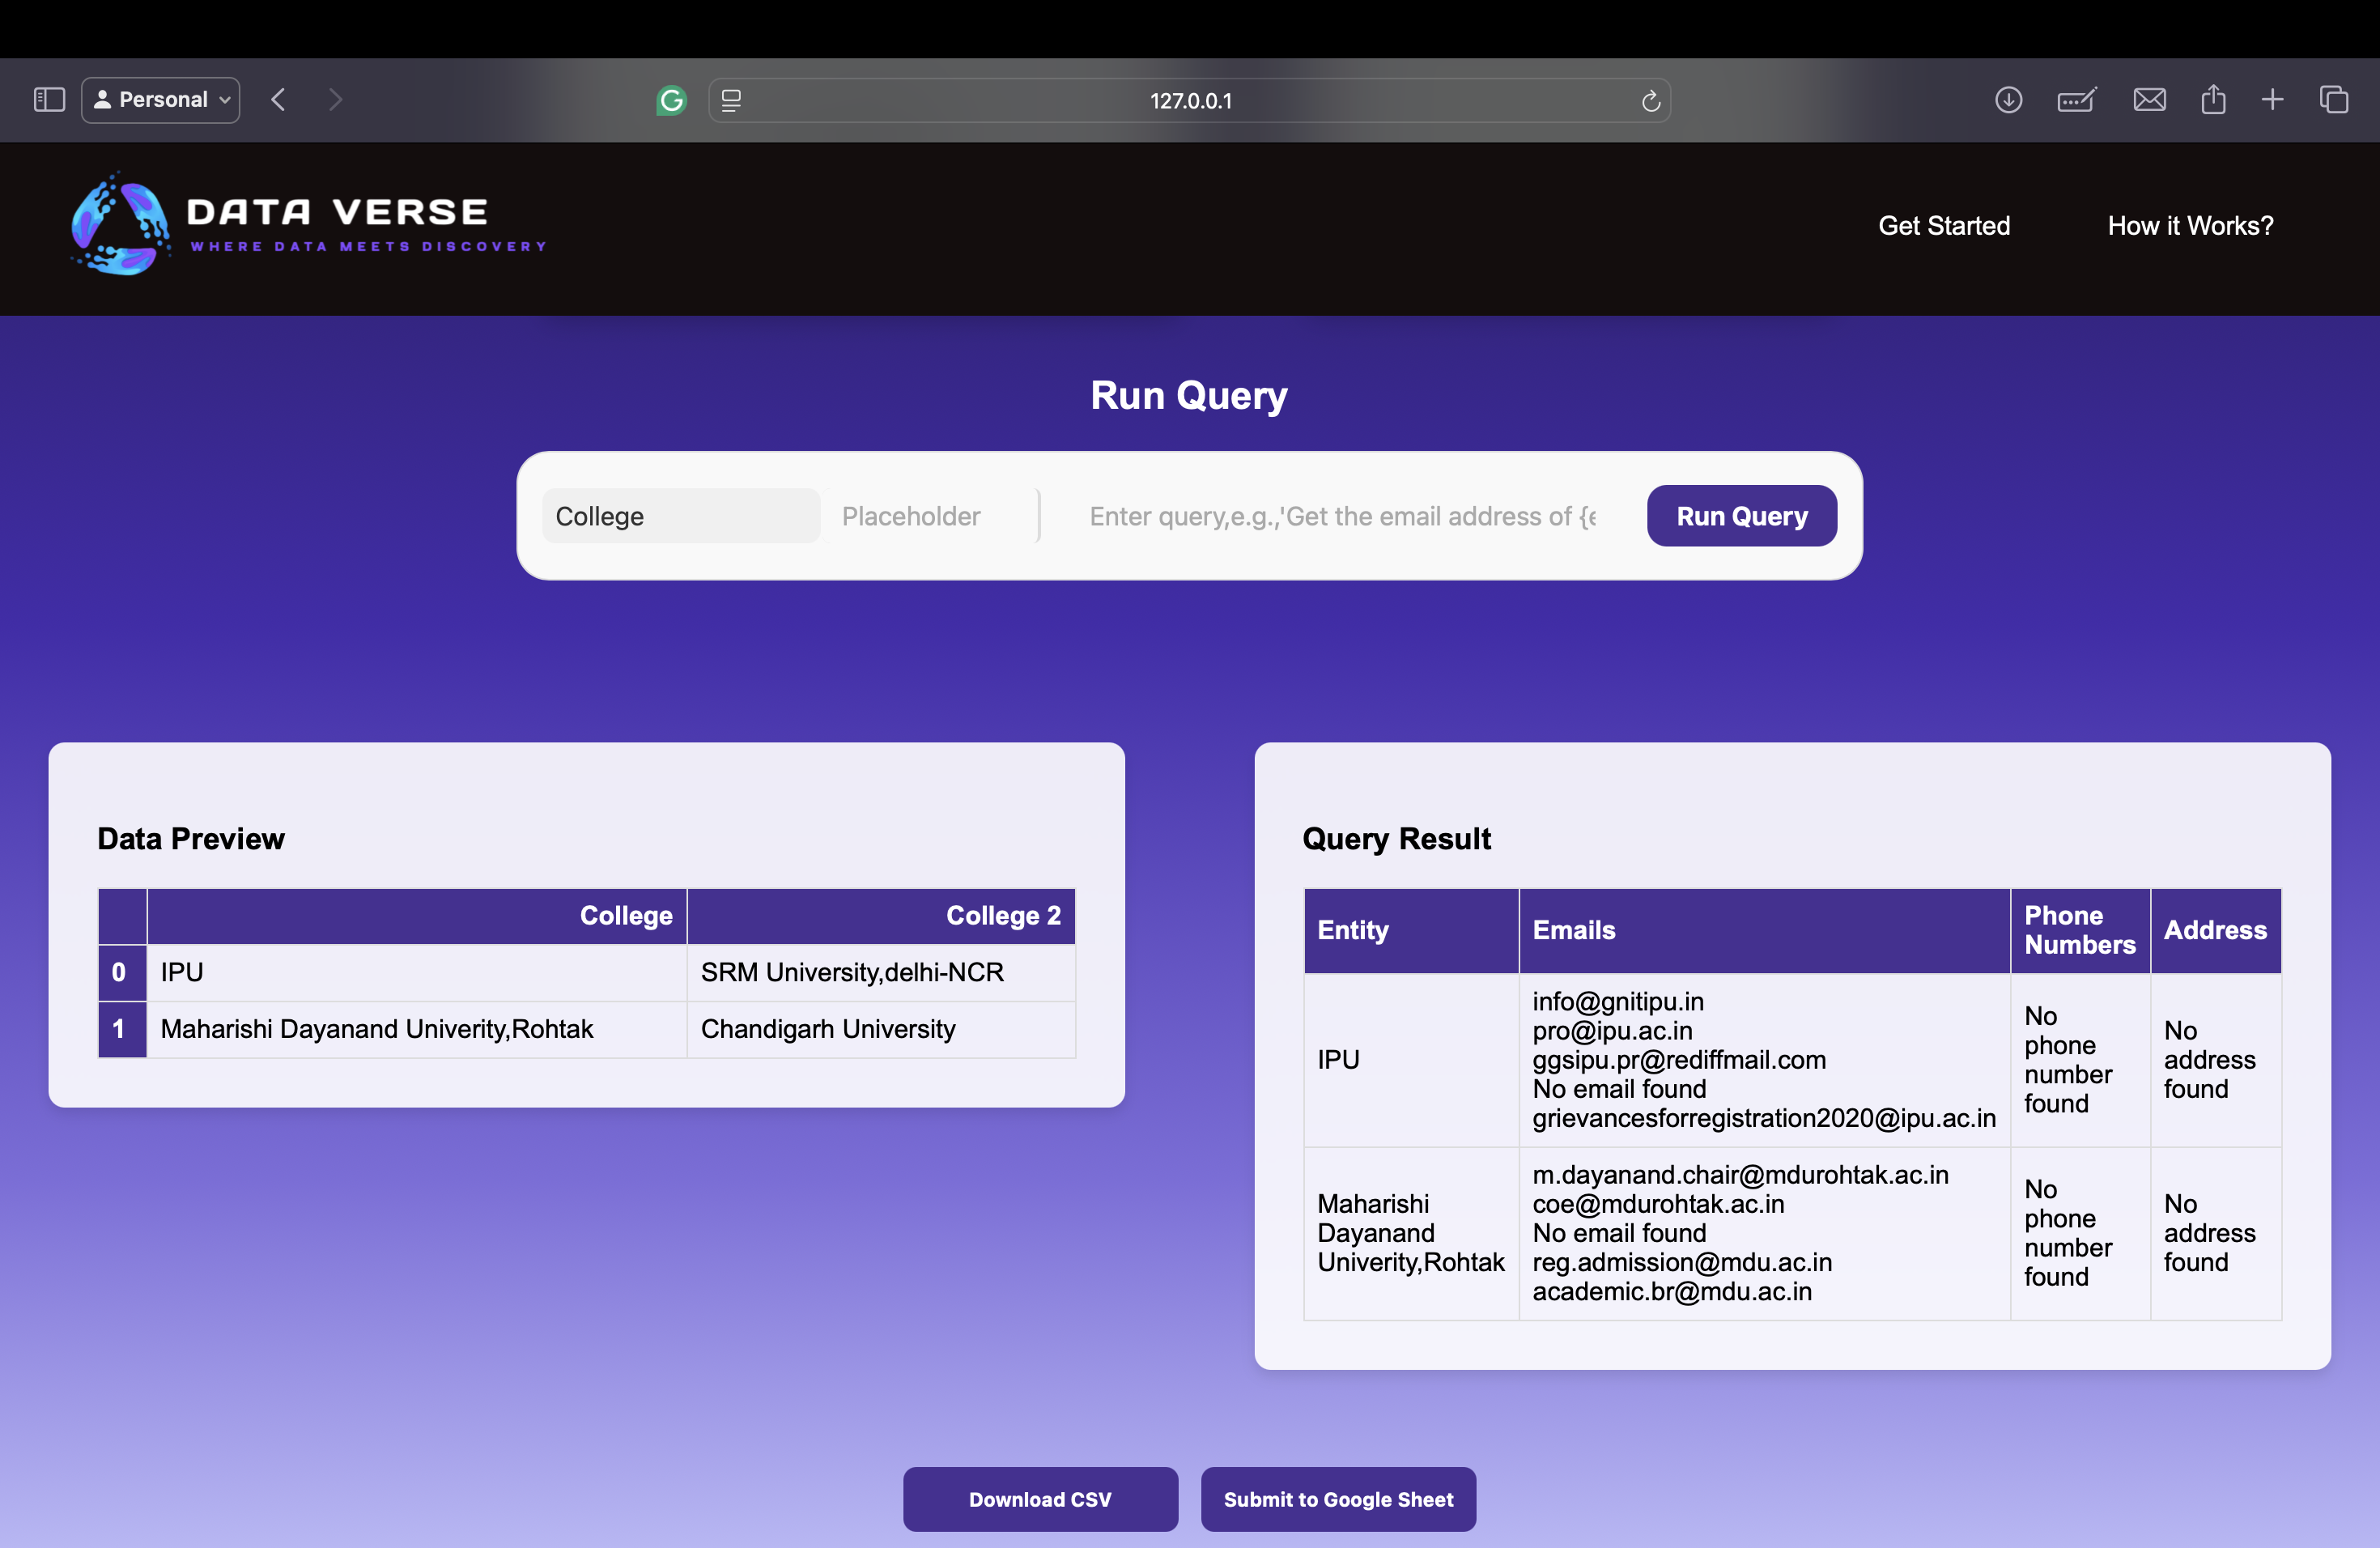This screenshot has height=1548, width=2380.
Task: Click the page reader icon in address bar
Action: click(731, 100)
